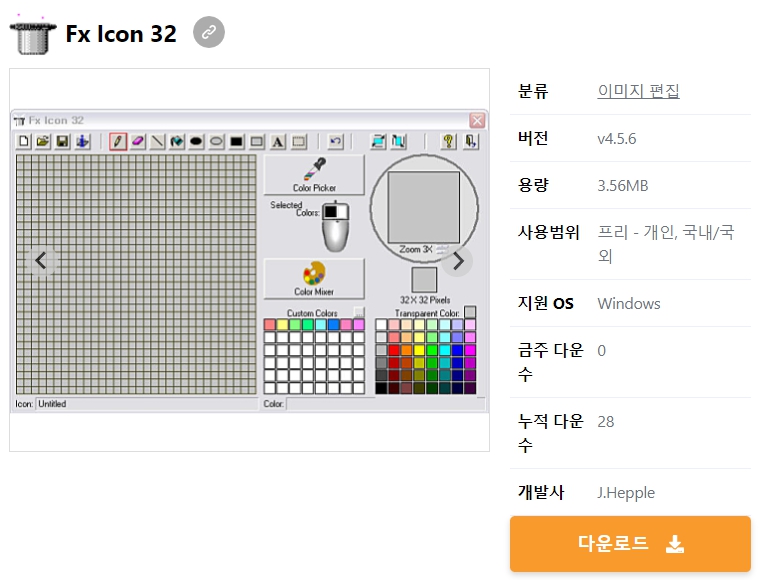Select the filled ellipse tool
This screenshot has width=759, height=580.
[197, 141]
